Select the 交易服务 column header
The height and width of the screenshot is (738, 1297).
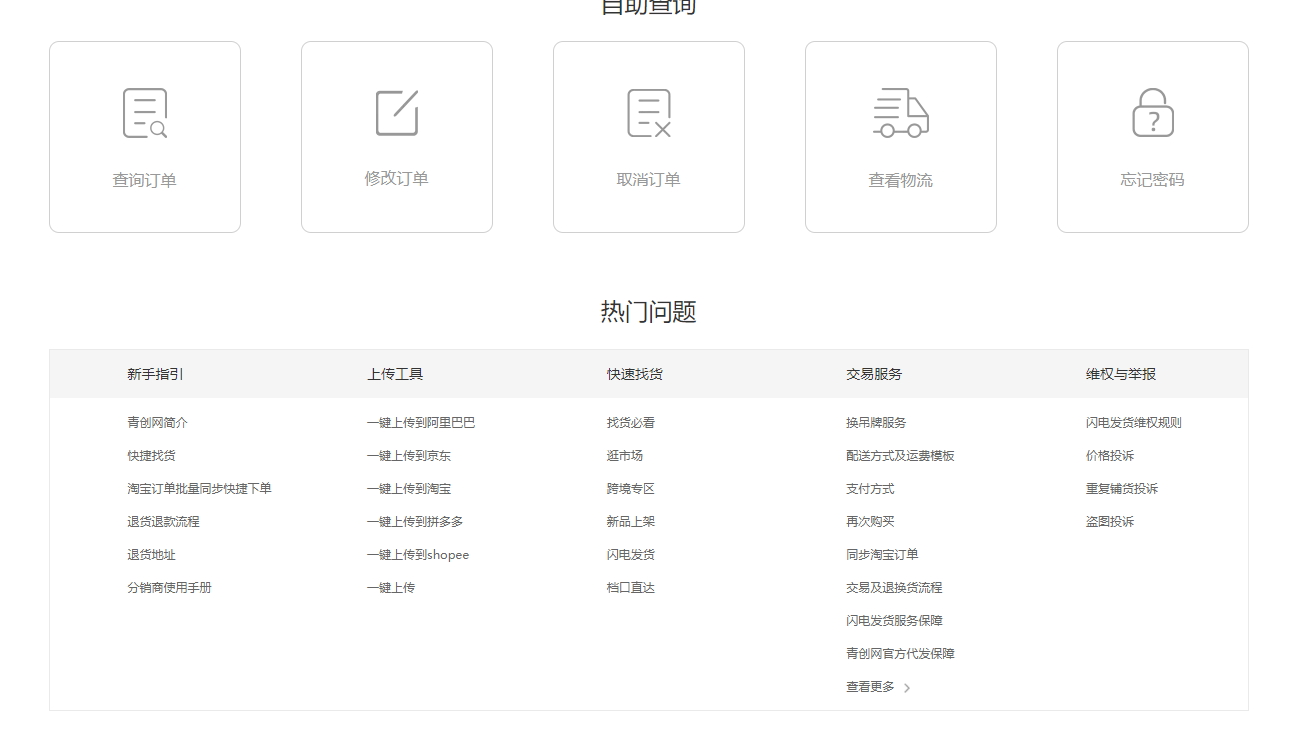pos(874,374)
